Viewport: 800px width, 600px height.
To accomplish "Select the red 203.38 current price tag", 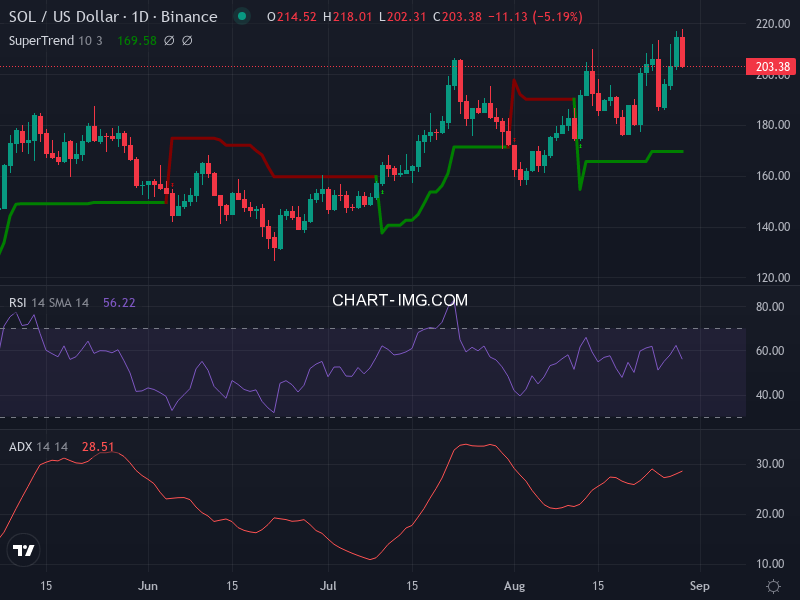I will 772,68.
